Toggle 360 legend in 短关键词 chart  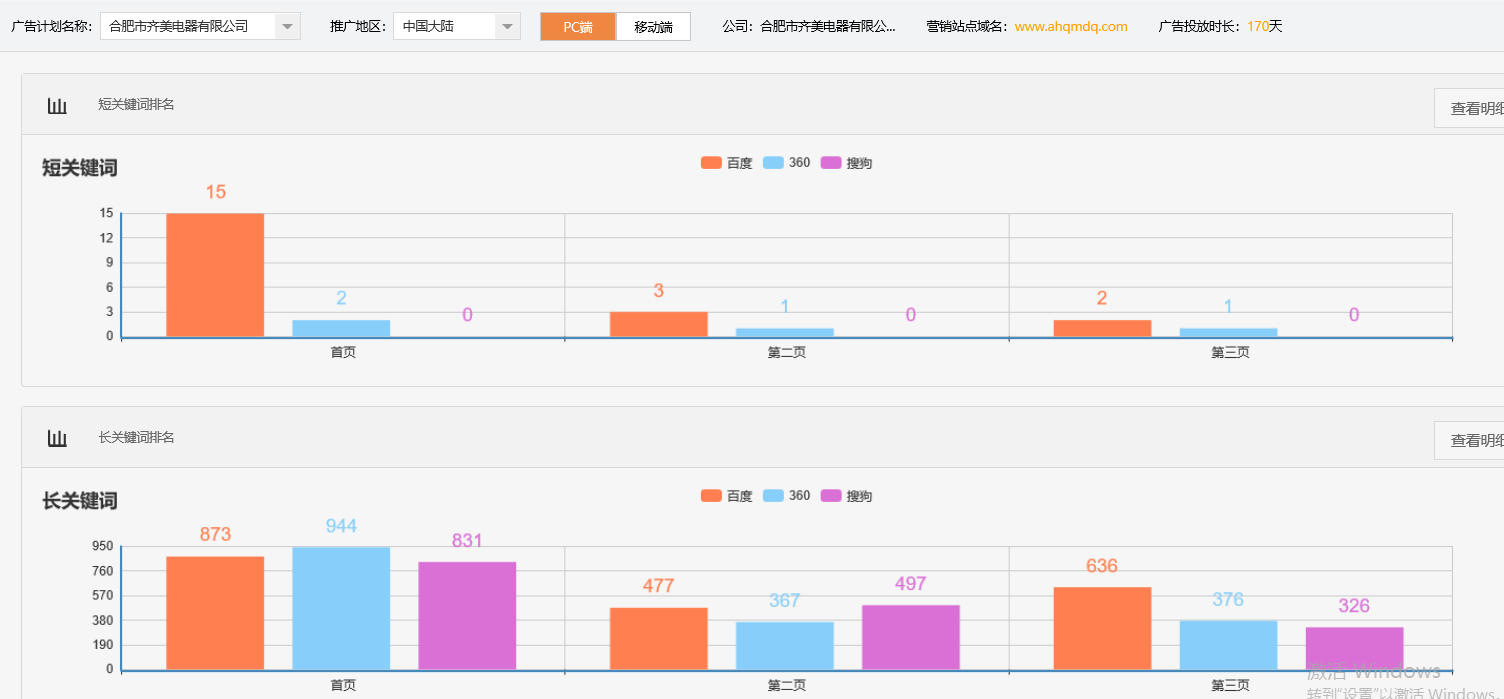[x=787, y=163]
